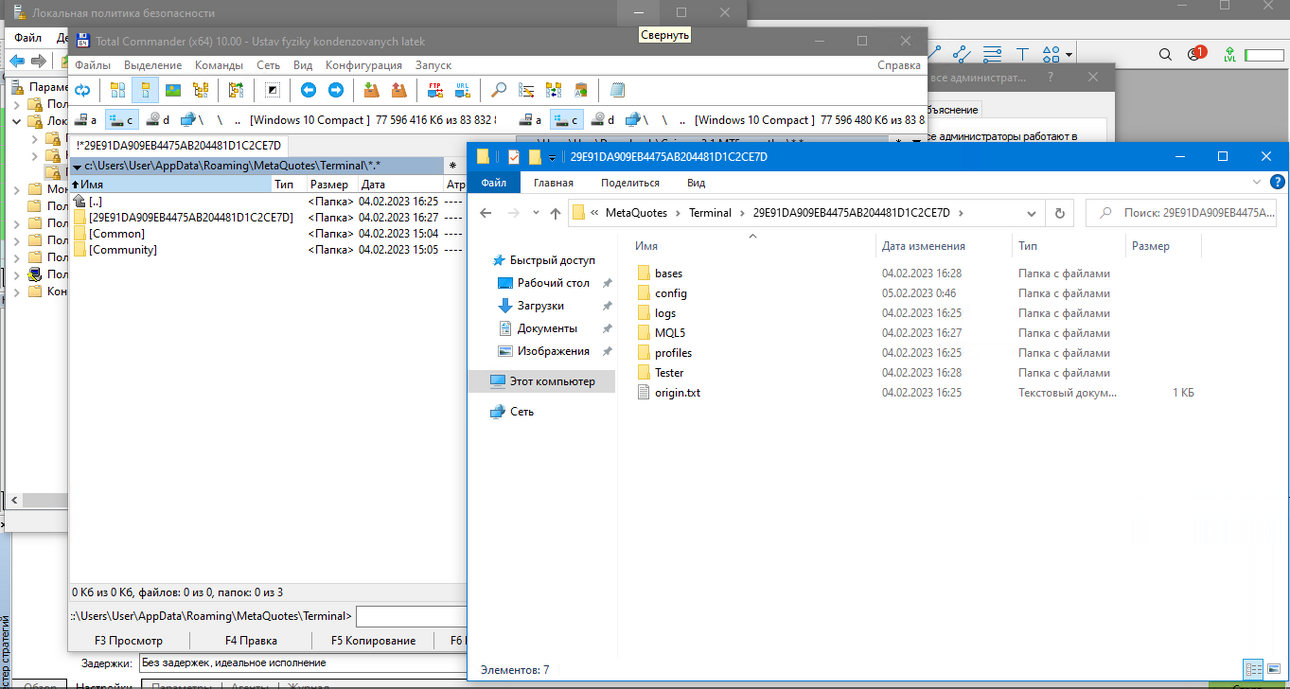
Task: Click the background app's search magnifier icon
Action: click(x=1166, y=54)
